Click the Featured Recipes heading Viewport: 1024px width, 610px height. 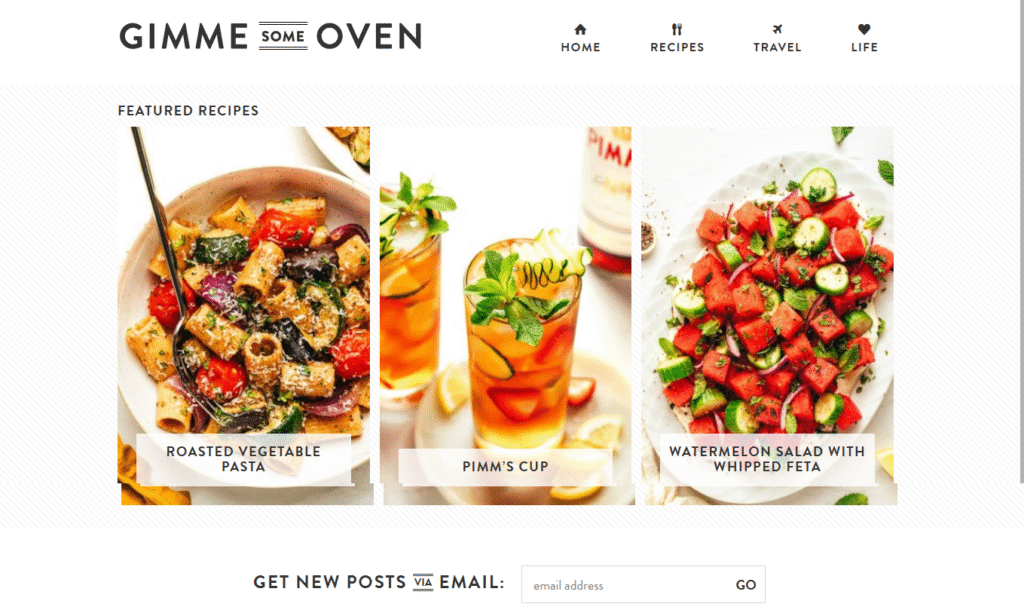pyautogui.click(x=188, y=110)
